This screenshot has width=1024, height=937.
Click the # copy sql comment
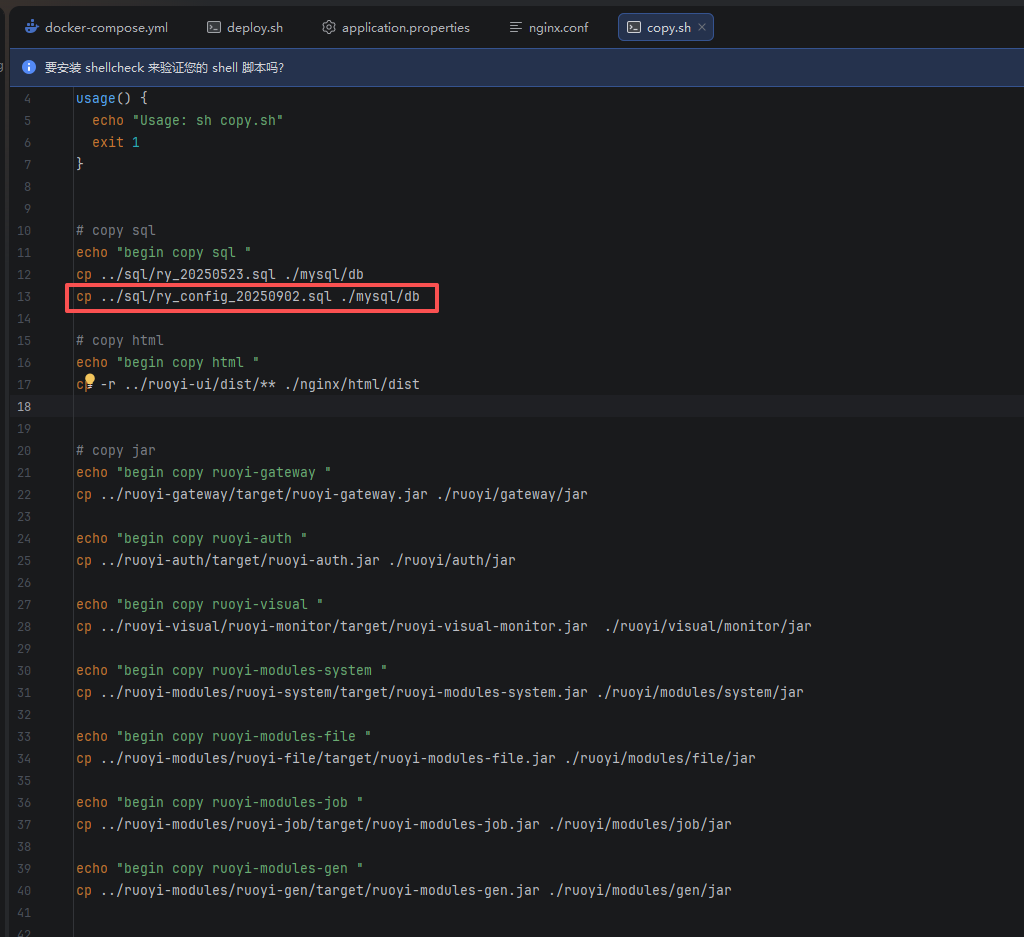[116, 230]
